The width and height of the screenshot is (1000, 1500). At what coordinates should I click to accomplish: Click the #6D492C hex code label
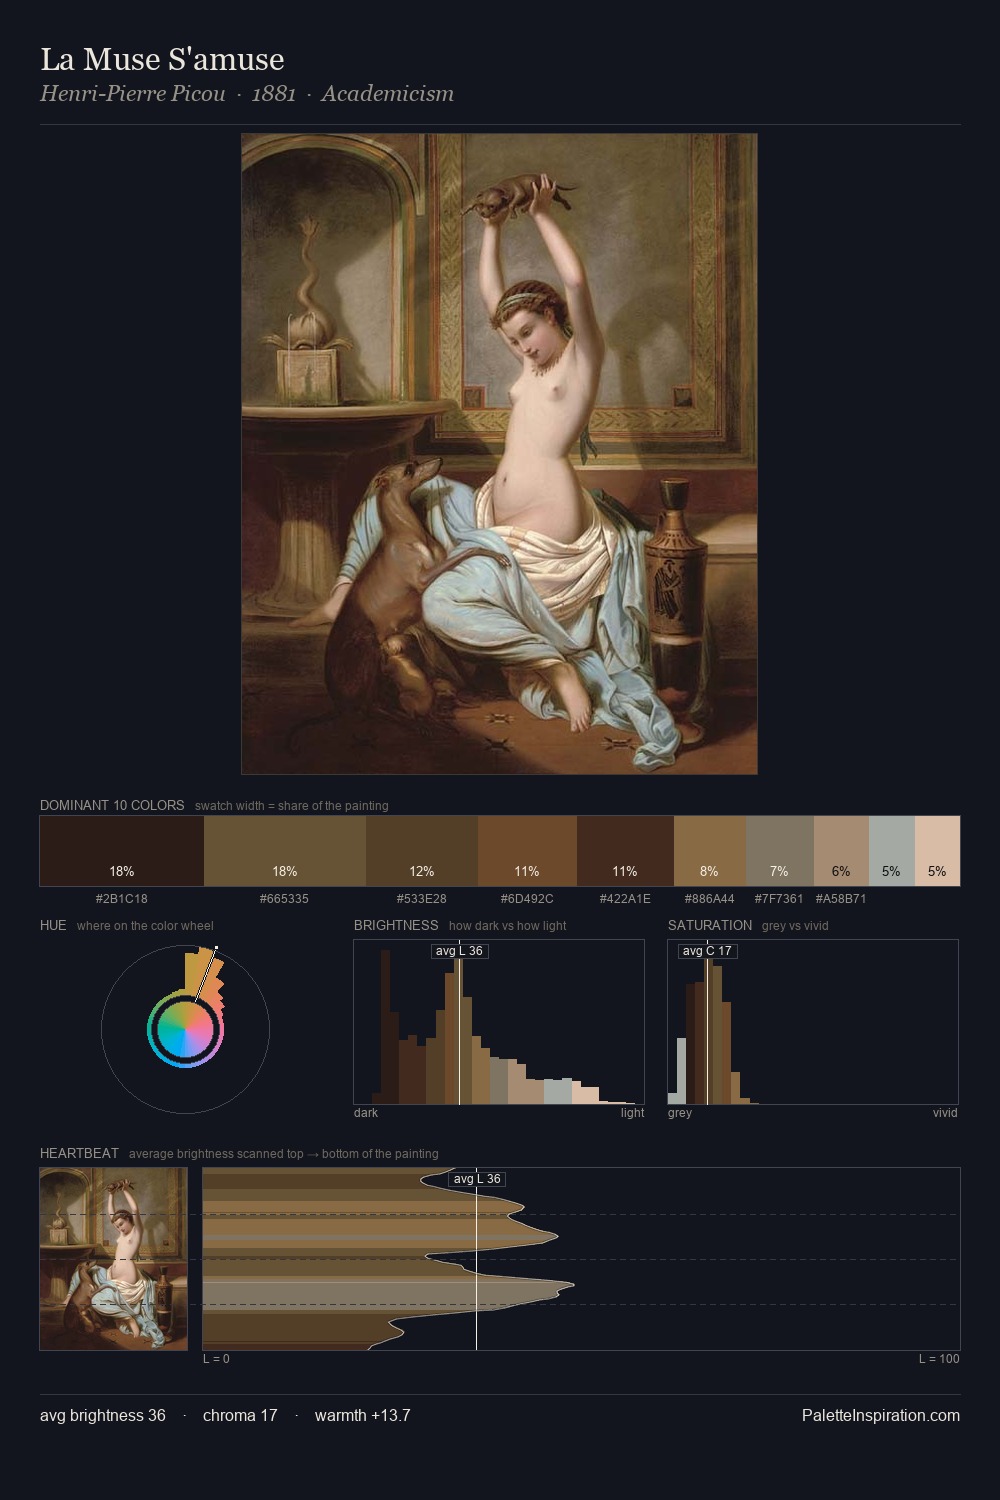[527, 898]
